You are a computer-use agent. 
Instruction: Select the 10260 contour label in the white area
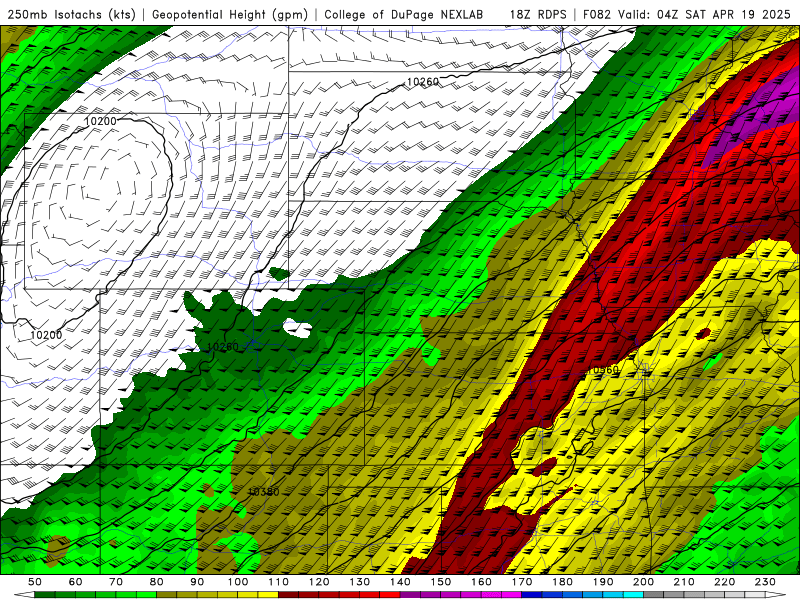422,82
